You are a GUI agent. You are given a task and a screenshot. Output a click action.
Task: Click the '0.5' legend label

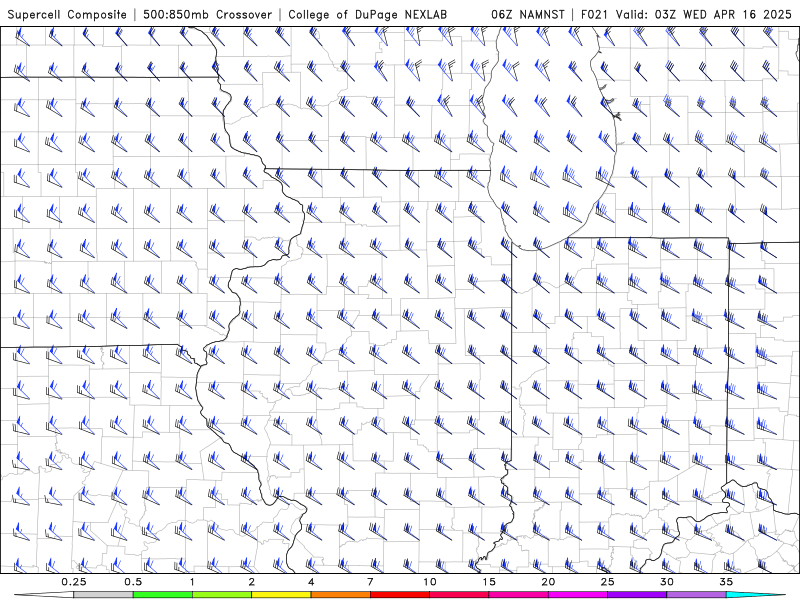[133, 582]
